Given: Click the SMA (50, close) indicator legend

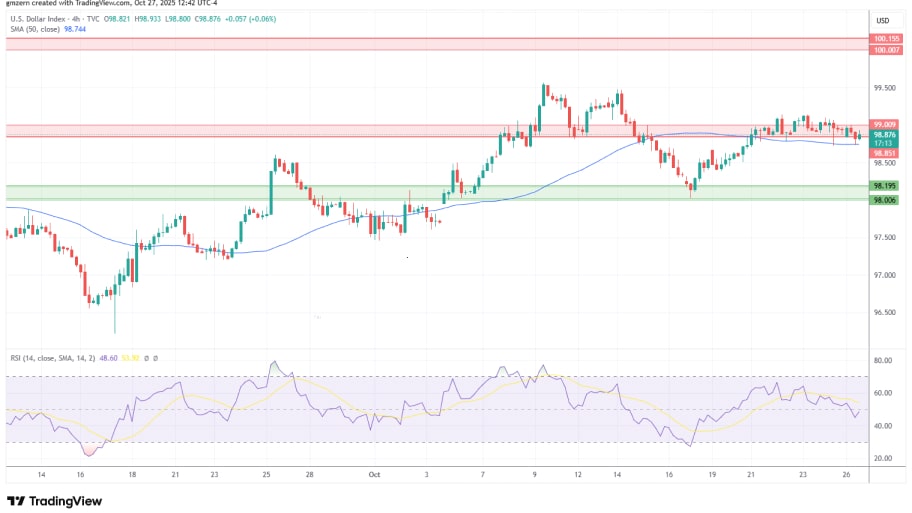Looking at the screenshot, I should [x=32, y=30].
